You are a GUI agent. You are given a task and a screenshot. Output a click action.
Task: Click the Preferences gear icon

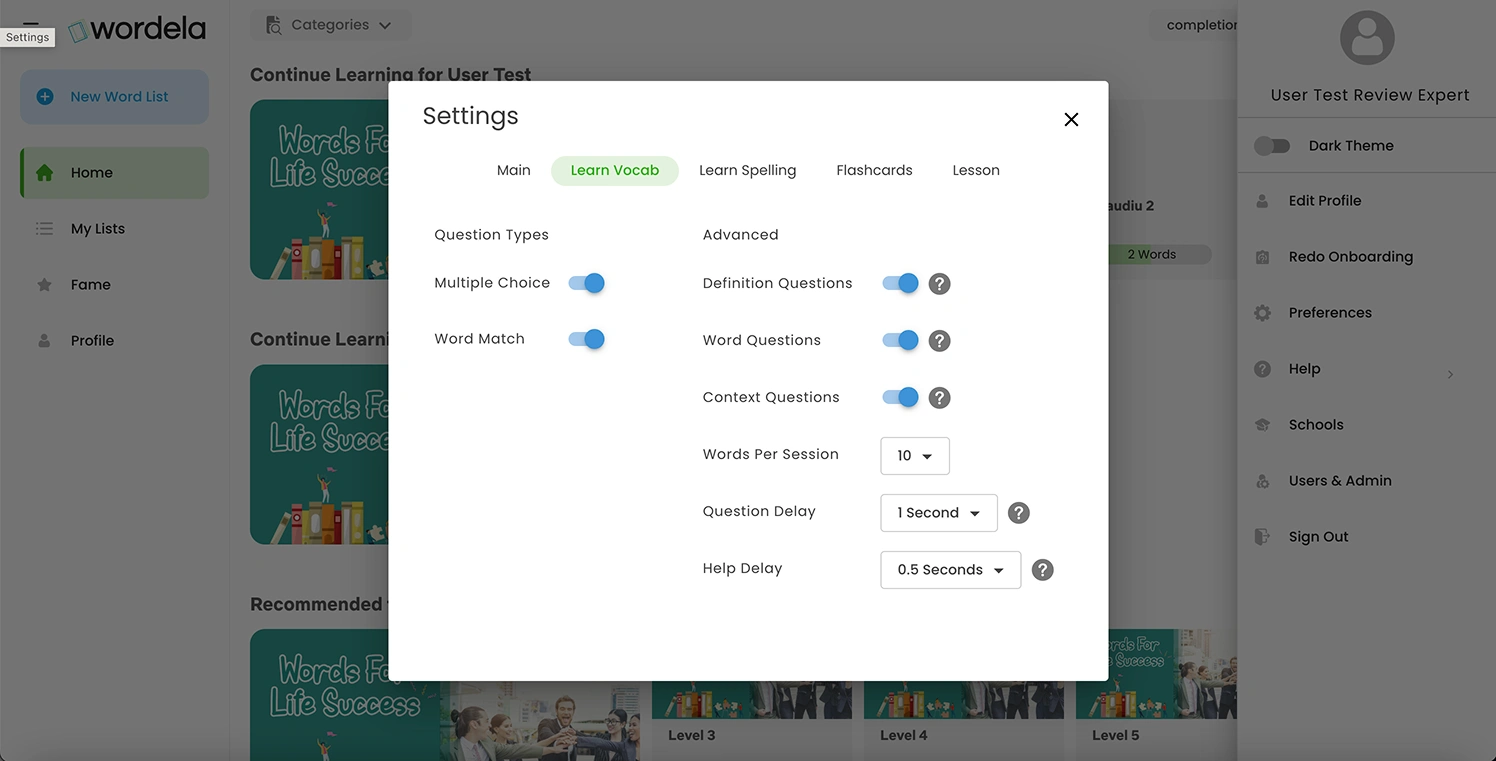click(x=1262, y=313)
